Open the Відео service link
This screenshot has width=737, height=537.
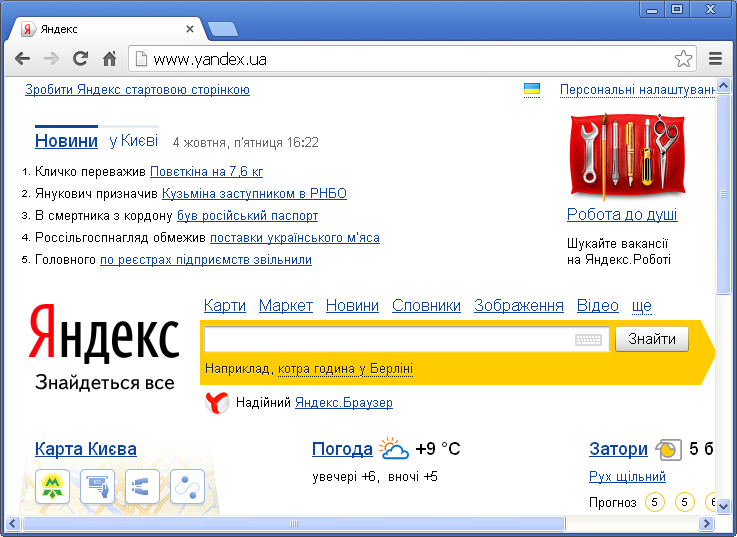[597, 306]
